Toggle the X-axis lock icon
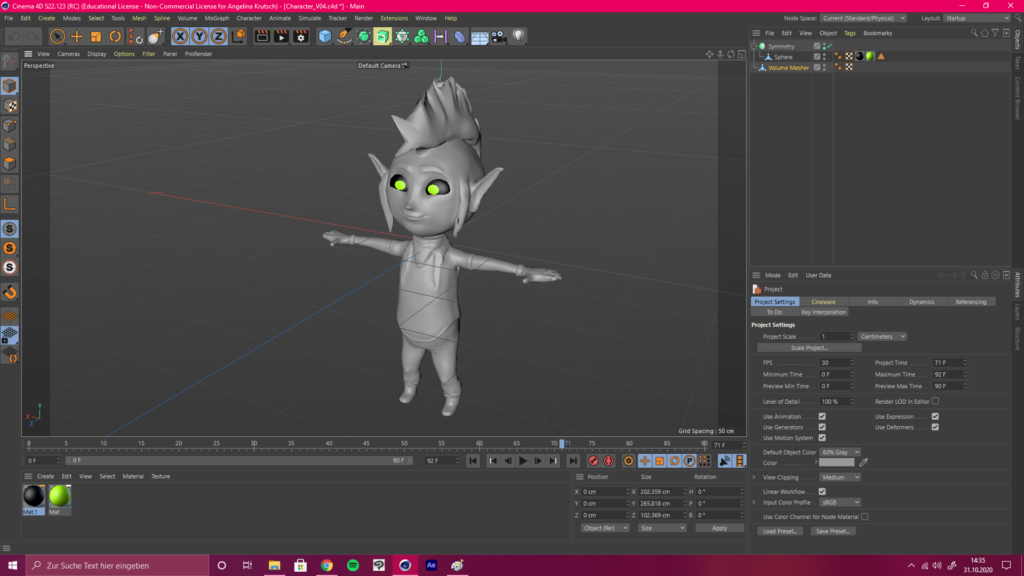 (180, 36)
